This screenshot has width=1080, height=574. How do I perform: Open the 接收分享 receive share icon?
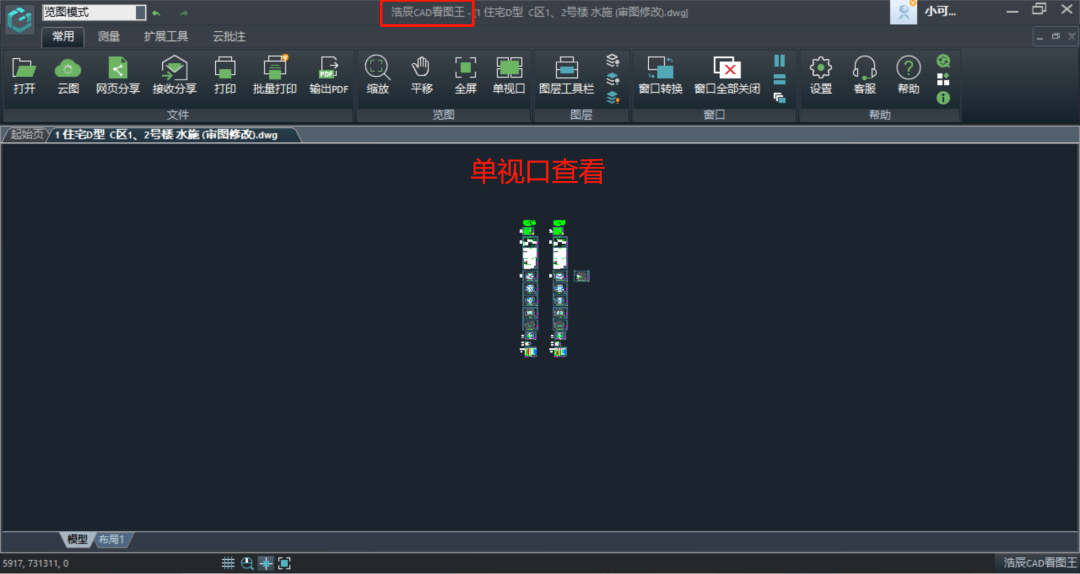pos(174,75)
